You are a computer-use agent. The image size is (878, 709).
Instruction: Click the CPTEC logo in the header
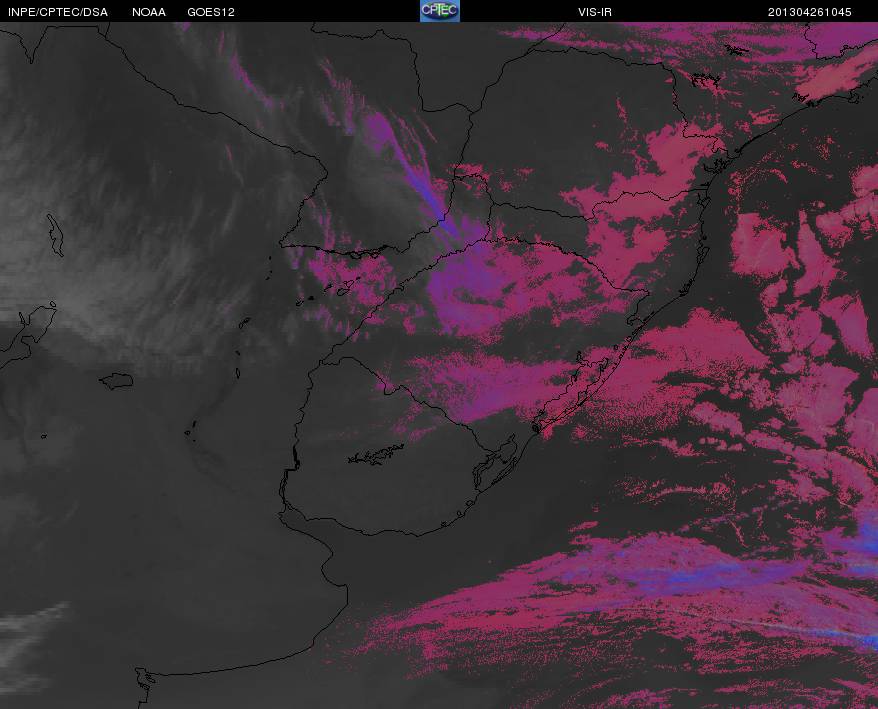440,11
